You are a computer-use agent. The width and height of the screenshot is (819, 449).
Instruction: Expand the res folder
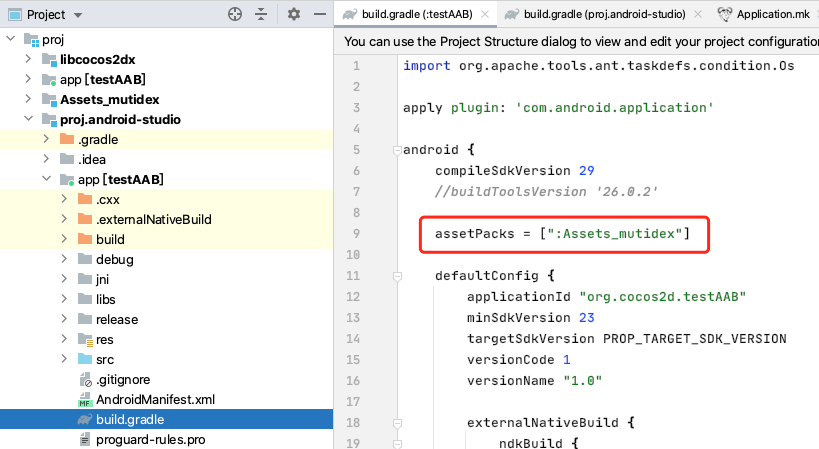click(x=64, y=339)
